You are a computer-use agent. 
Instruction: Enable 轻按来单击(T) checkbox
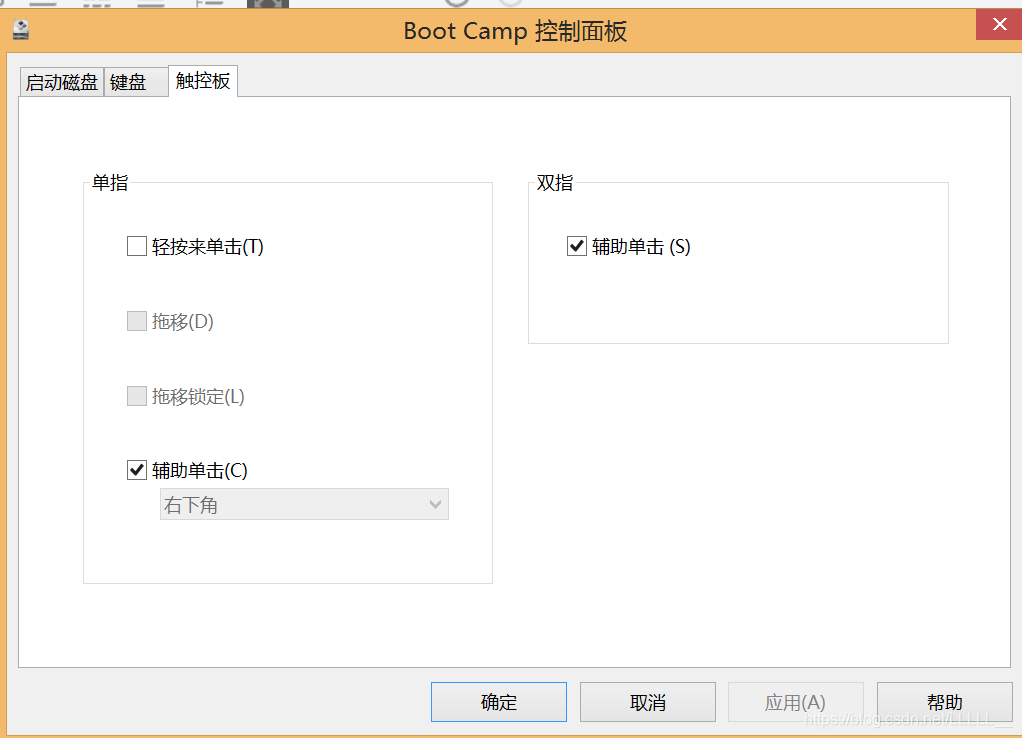tap(137, 246)
